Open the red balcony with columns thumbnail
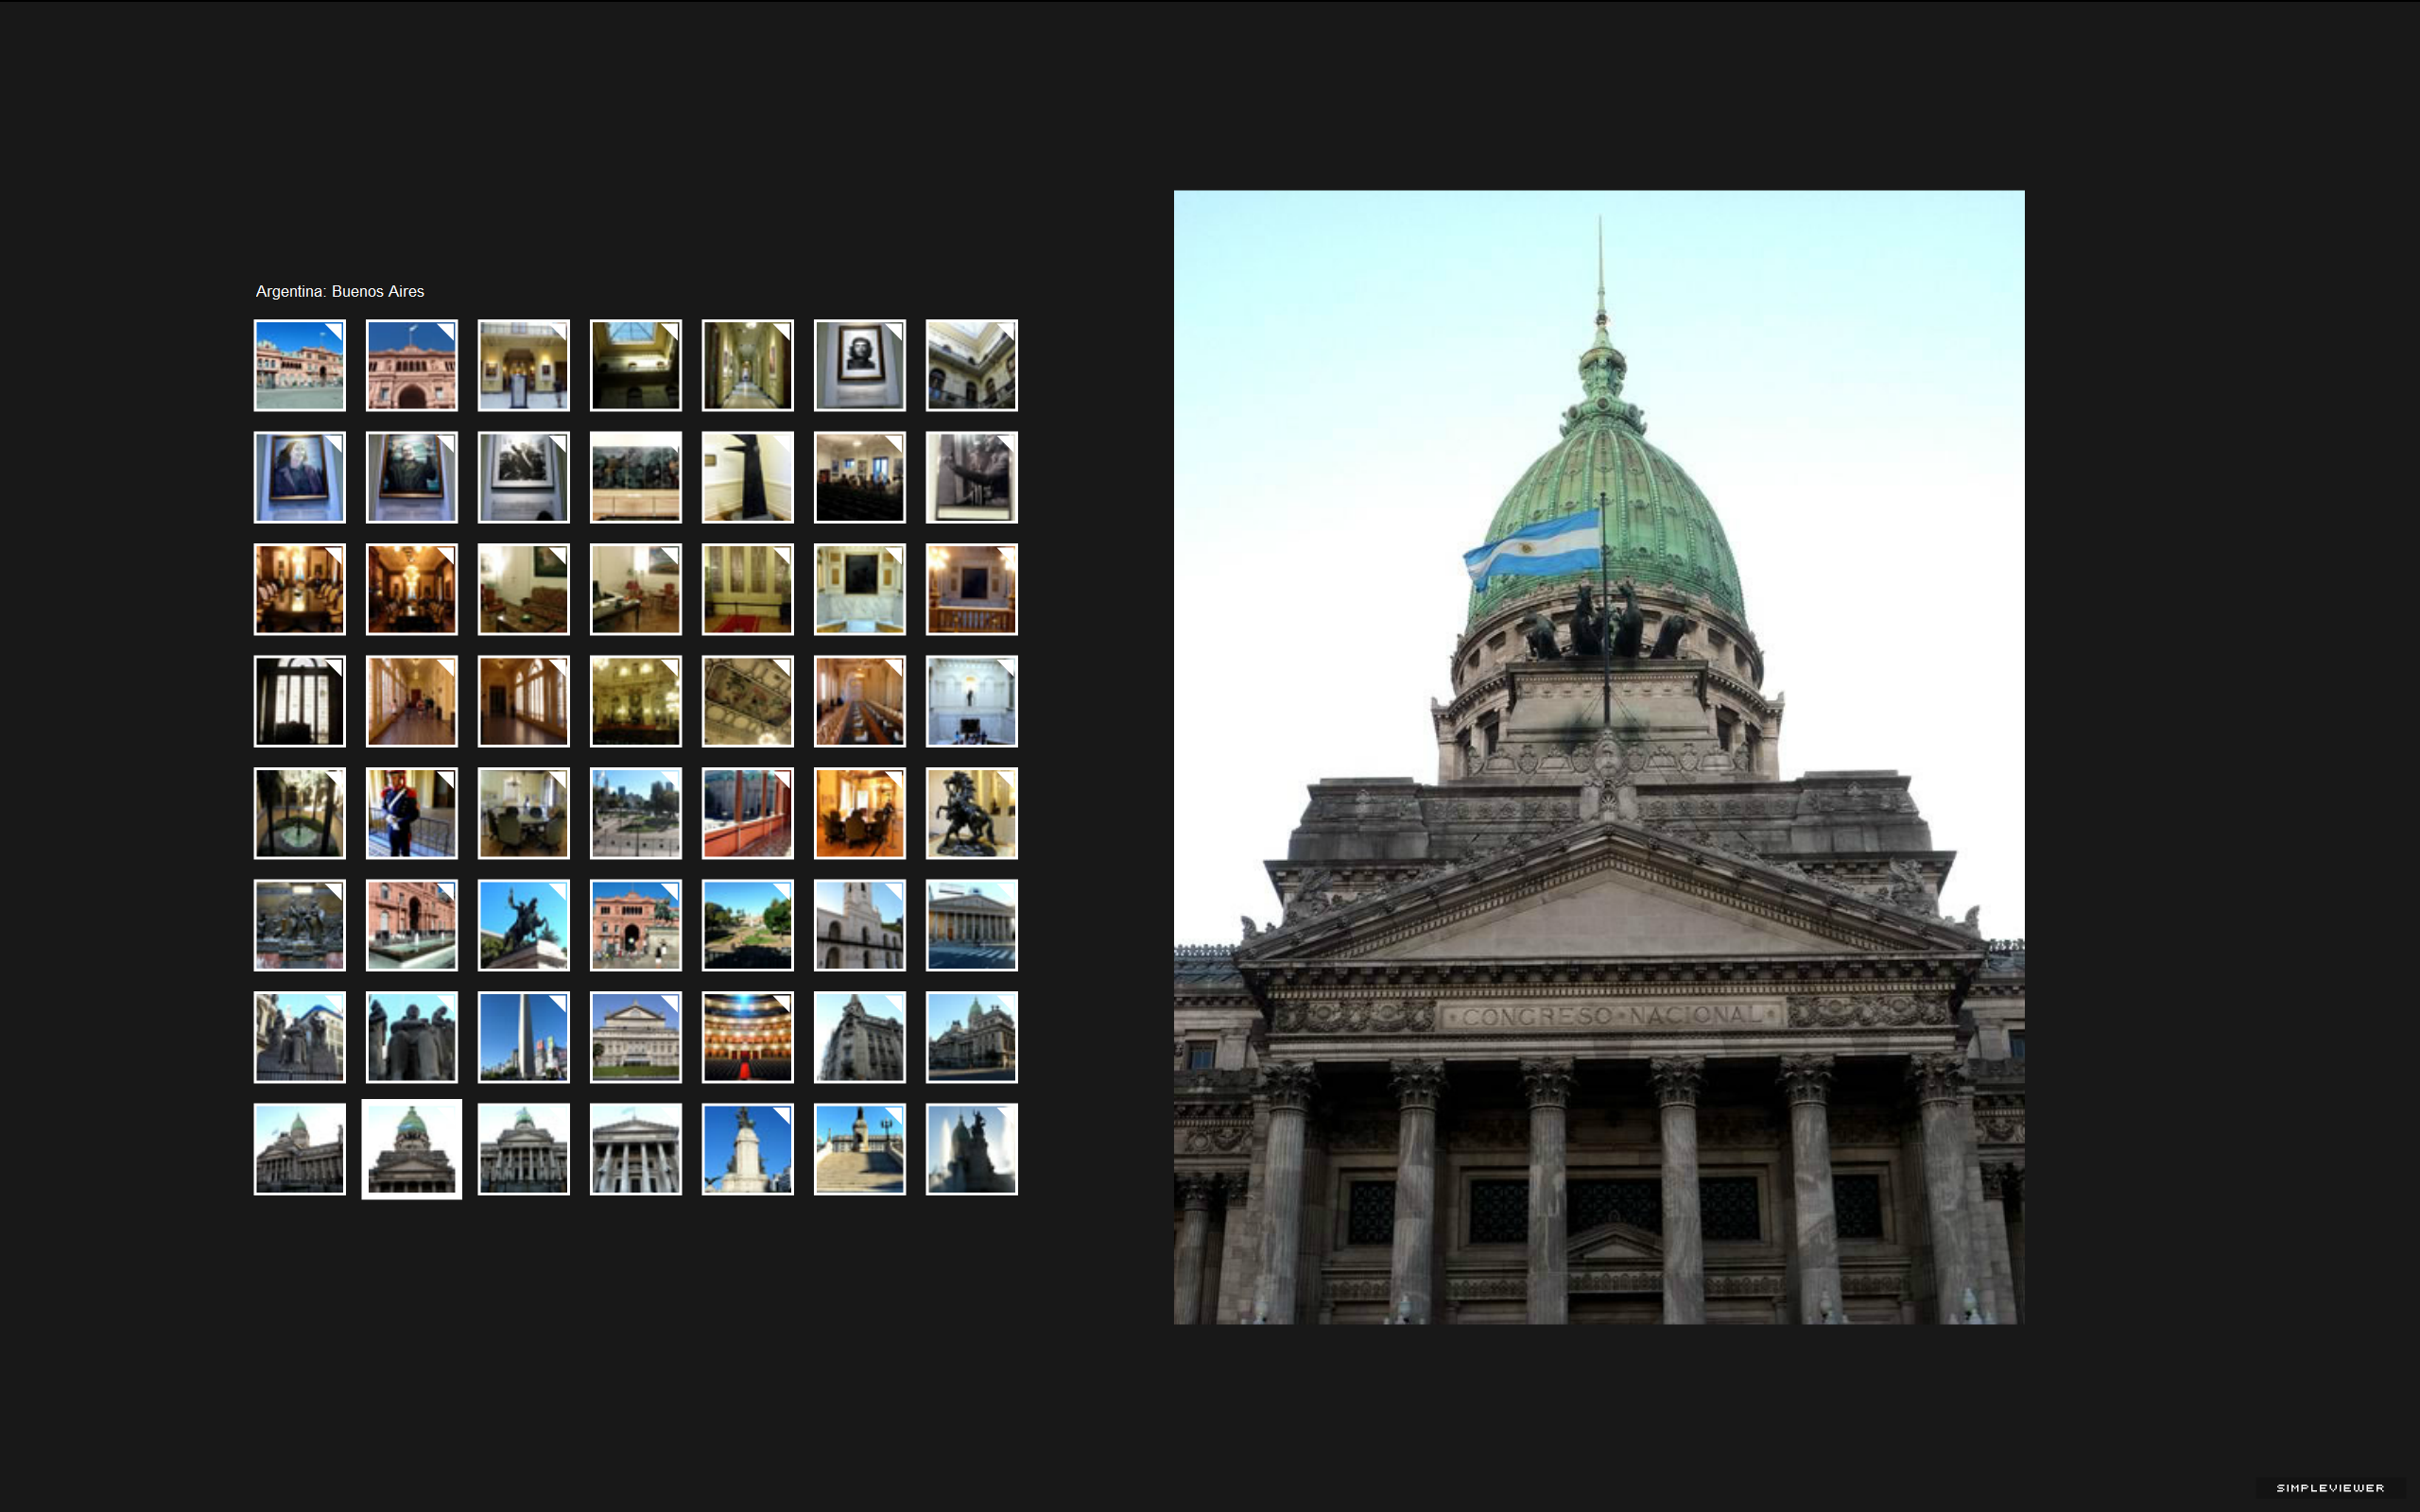 coord(748,813)
